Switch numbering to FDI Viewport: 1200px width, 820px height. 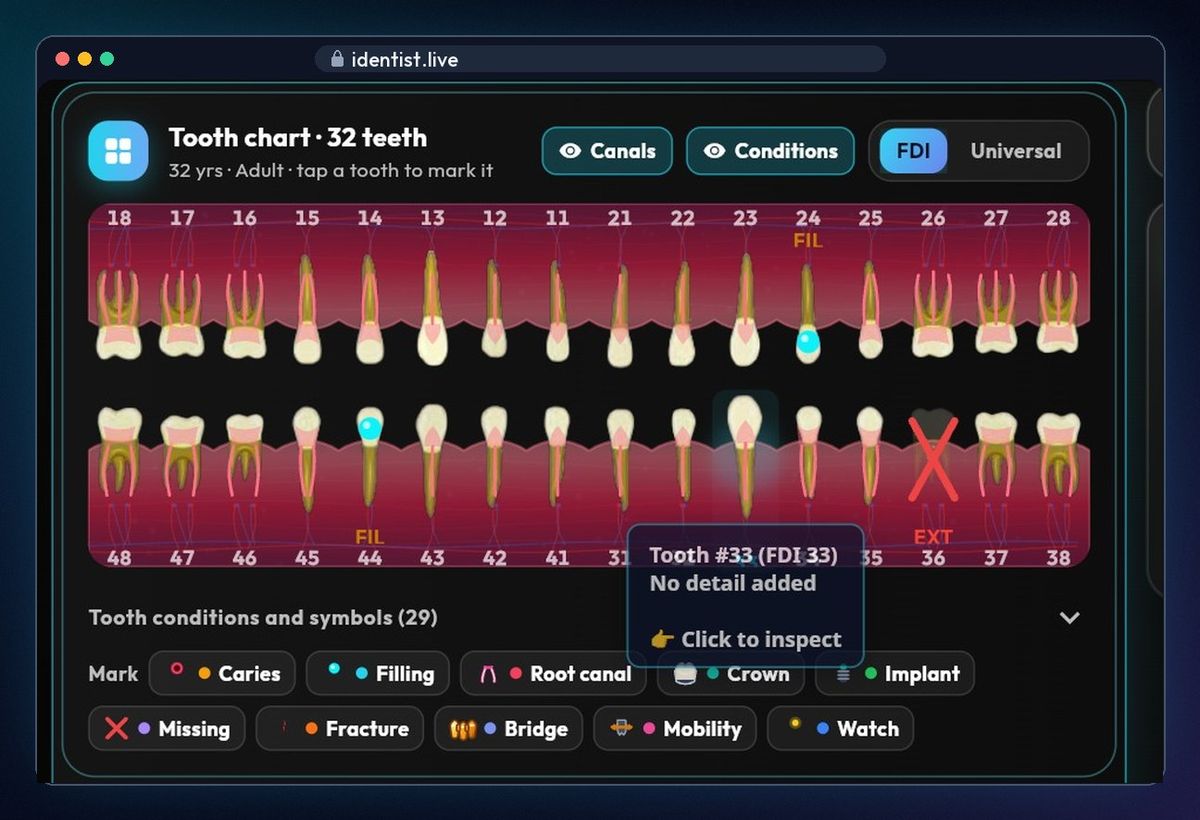913,151
